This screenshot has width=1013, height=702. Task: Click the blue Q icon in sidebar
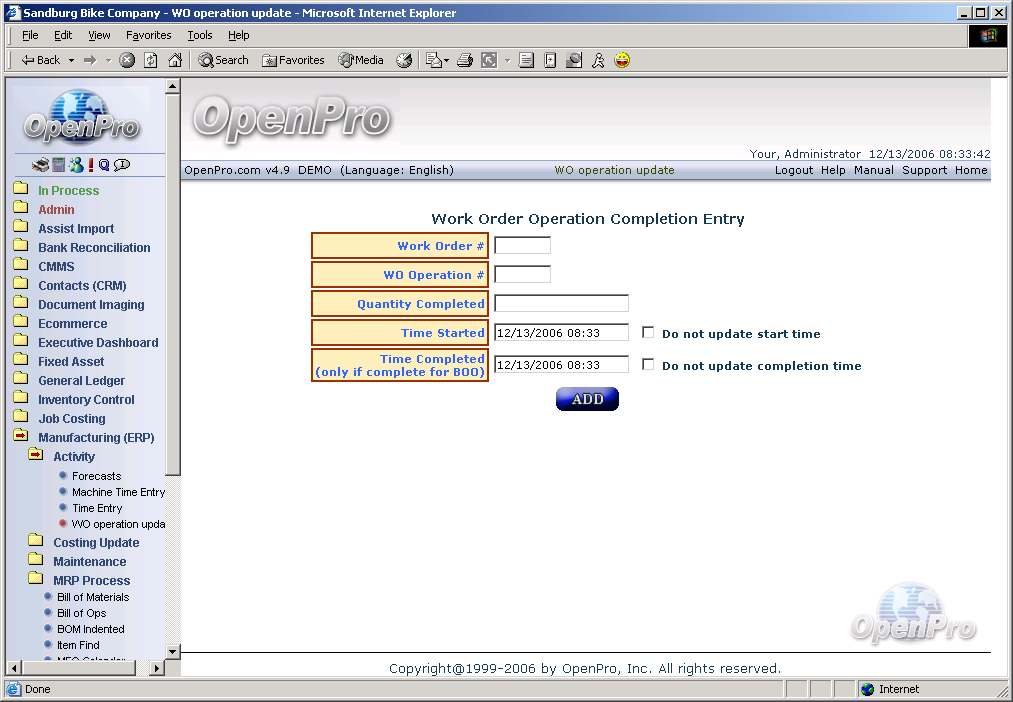(x=103, y=165)
